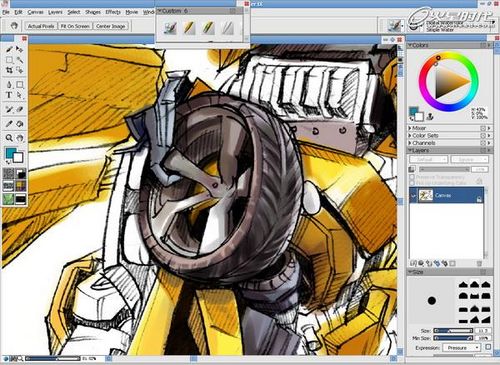This screenshot has height=365, width=500.
Task: Toggle Pick Up Underlying Color checkbox
Action: click(x=412, y=183)
